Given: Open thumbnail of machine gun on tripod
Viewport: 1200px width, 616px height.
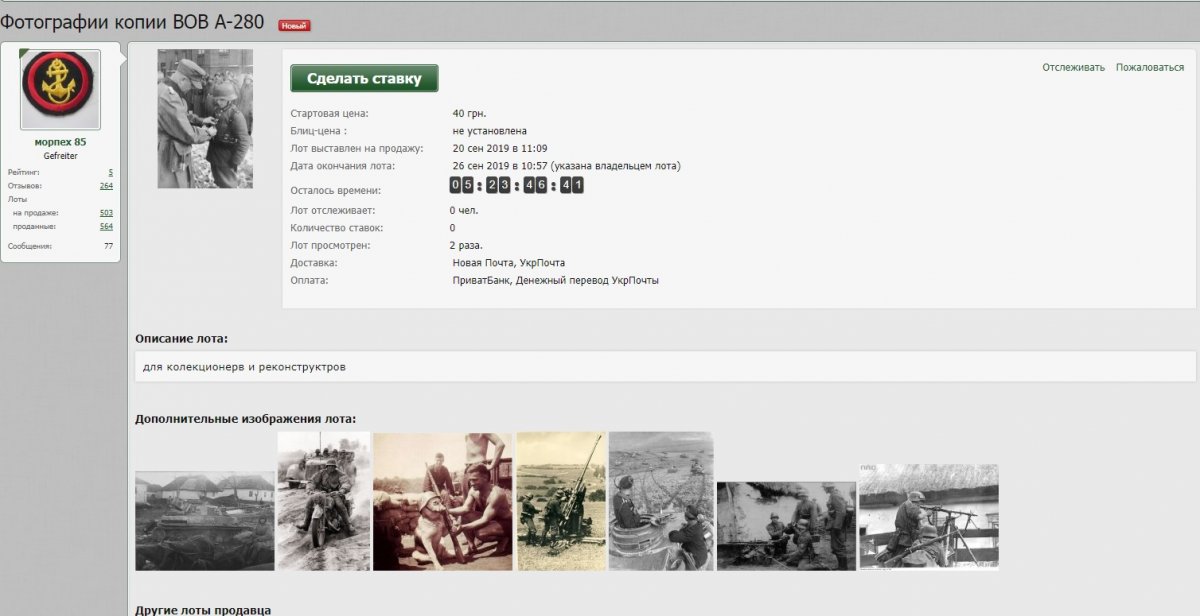Looking at the screenshot, I should [x=928, y=516].
